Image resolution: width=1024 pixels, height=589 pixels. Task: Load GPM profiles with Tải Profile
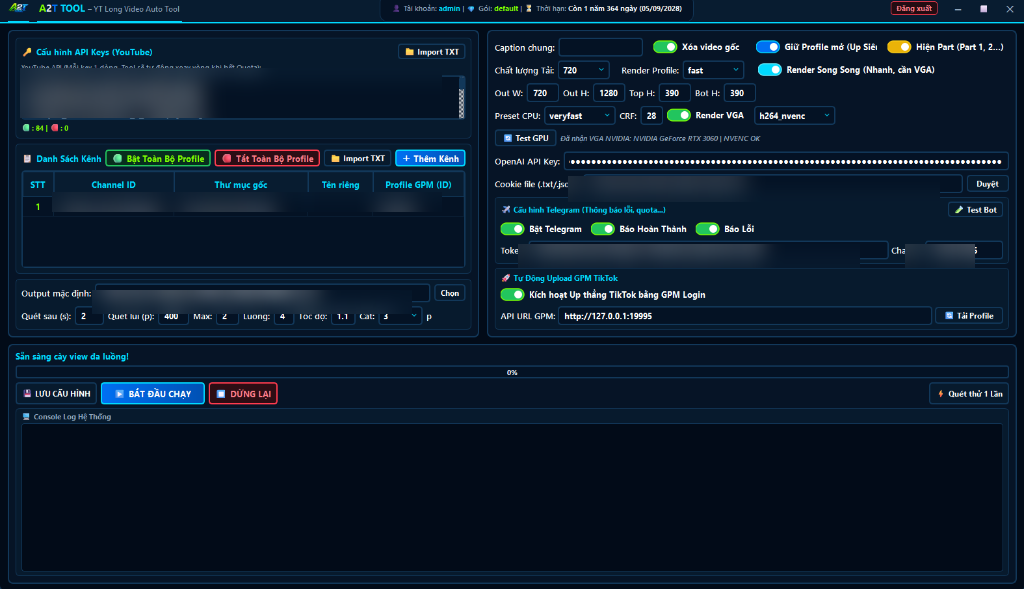point(969,316)
